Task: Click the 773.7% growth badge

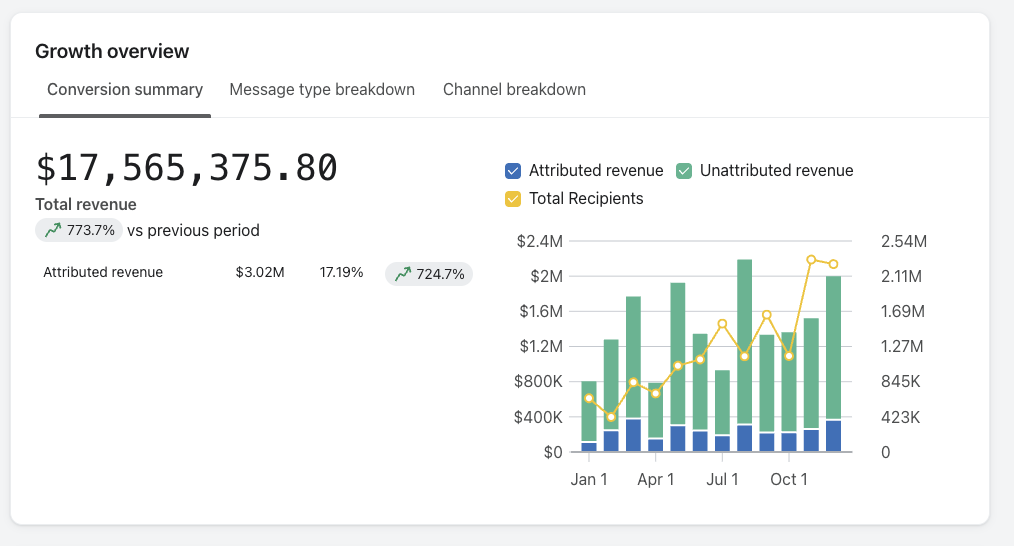Action: pyautogui.click(x=79, y=230)
